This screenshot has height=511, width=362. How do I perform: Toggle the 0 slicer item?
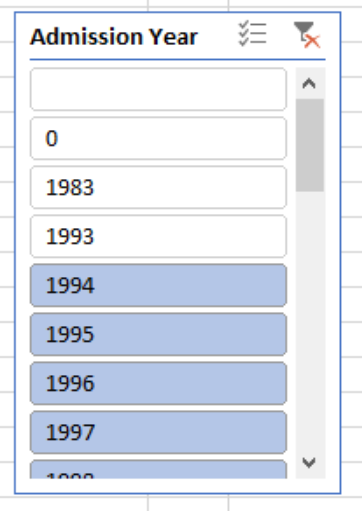click(158, 138)
